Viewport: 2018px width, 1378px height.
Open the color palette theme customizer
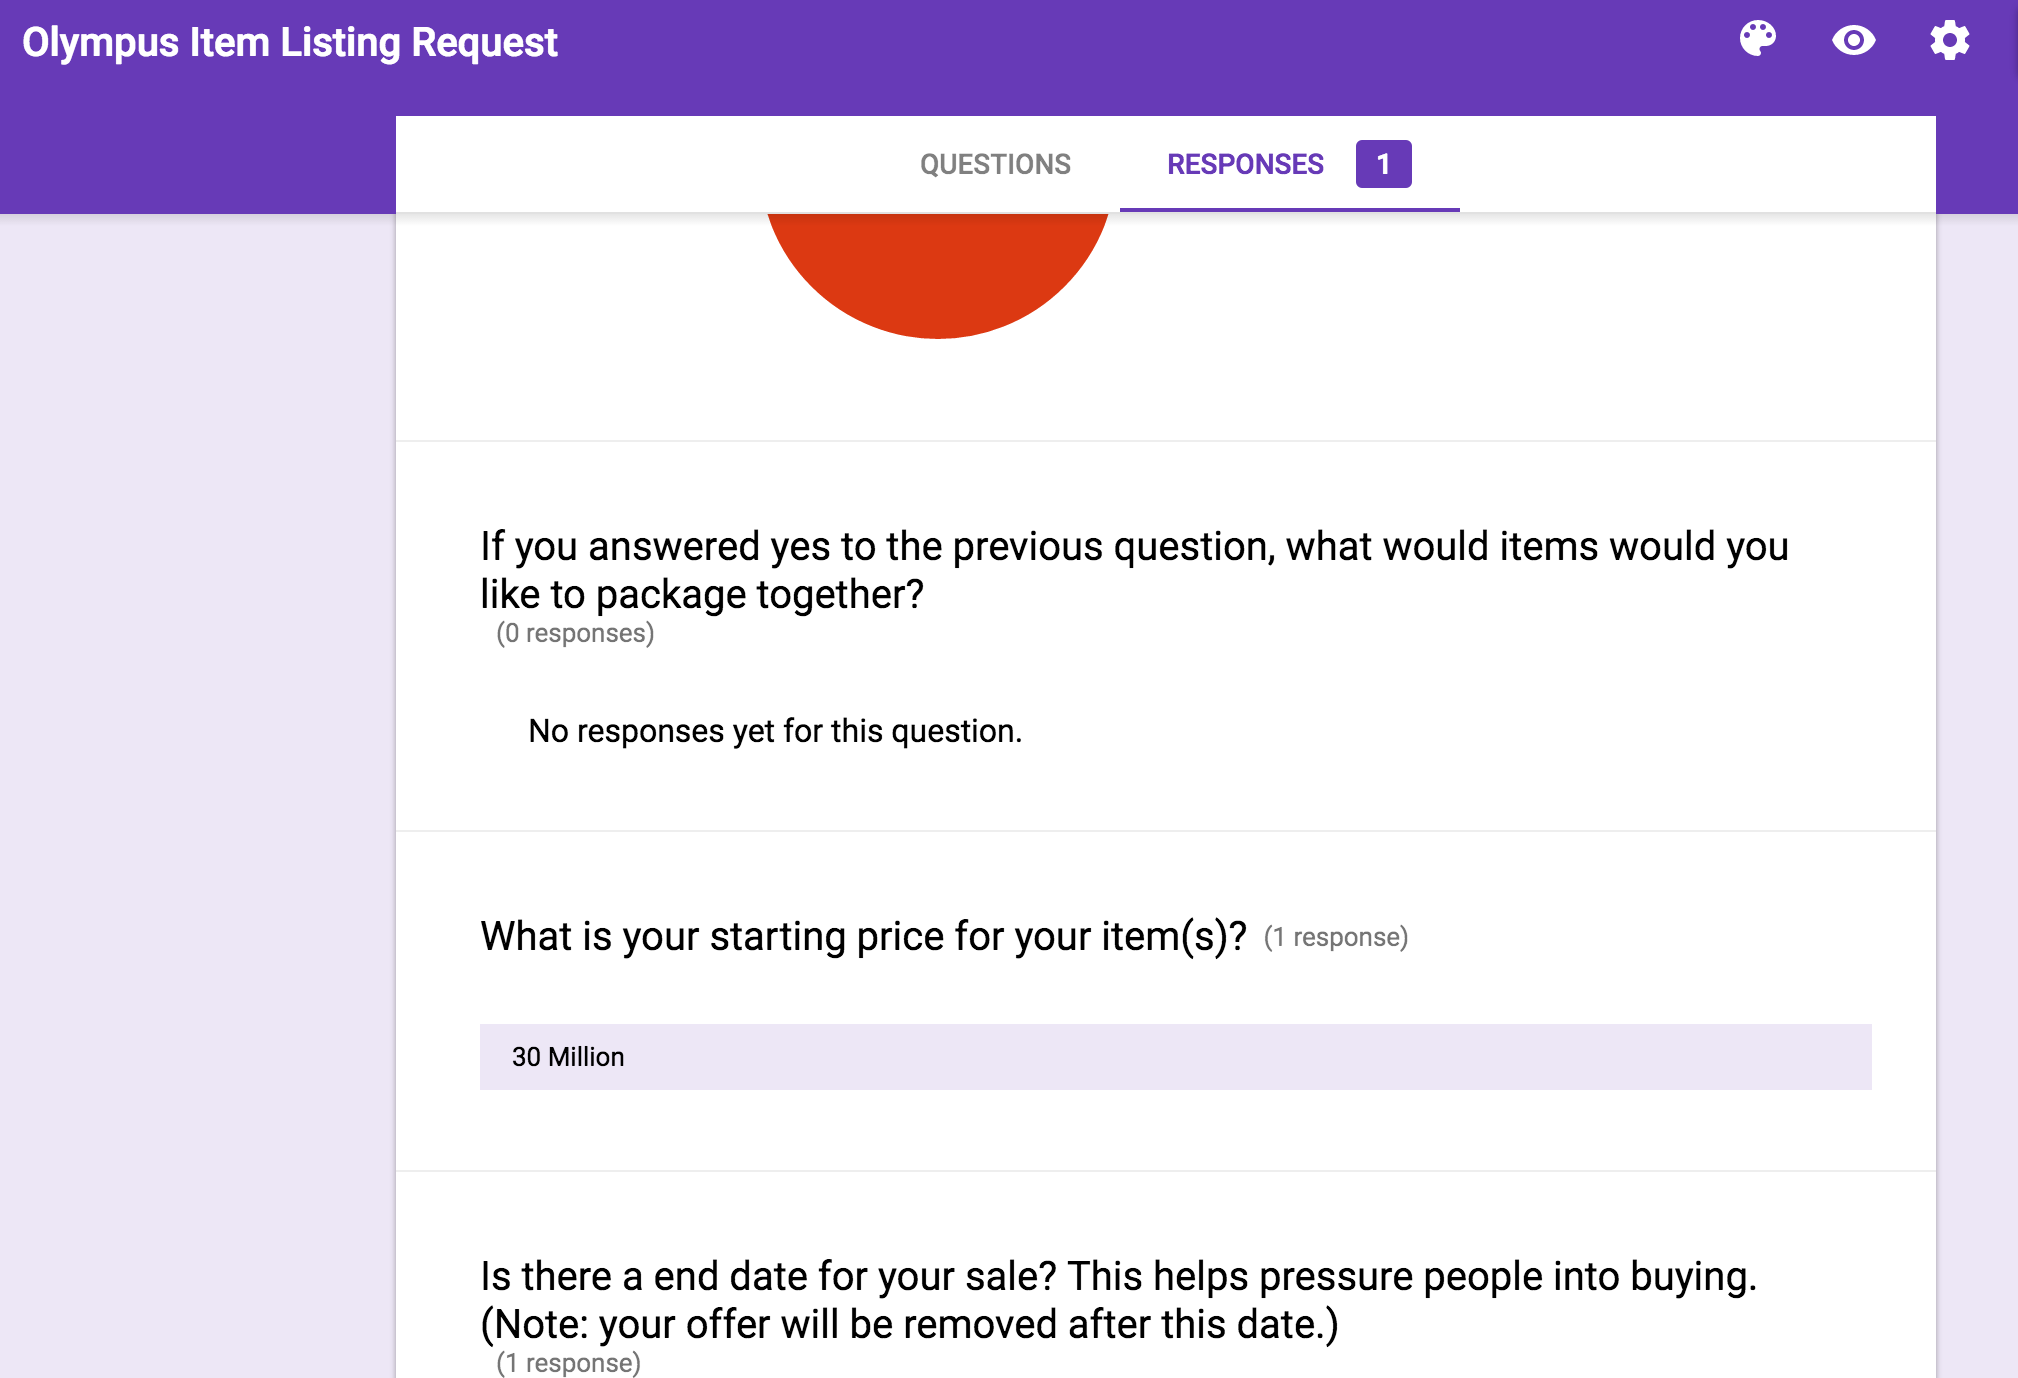pyautogui.click(x=1757, y=40)
